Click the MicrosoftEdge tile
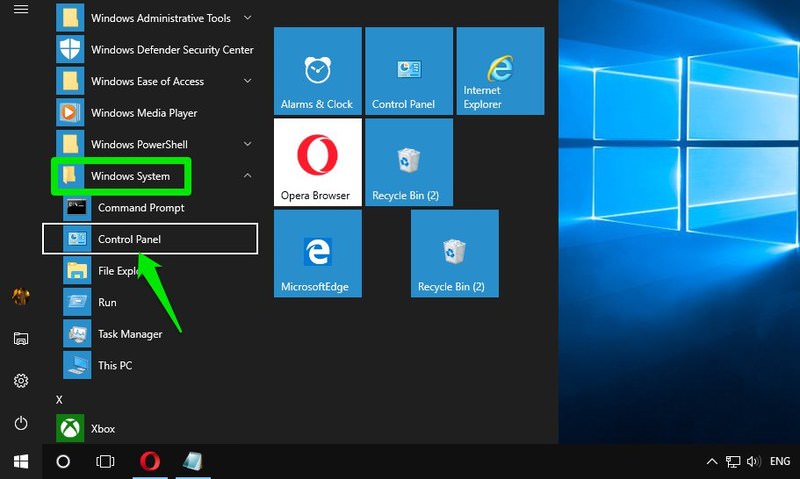Viewport: 800px width, 479px height. [x=317, y=253]
